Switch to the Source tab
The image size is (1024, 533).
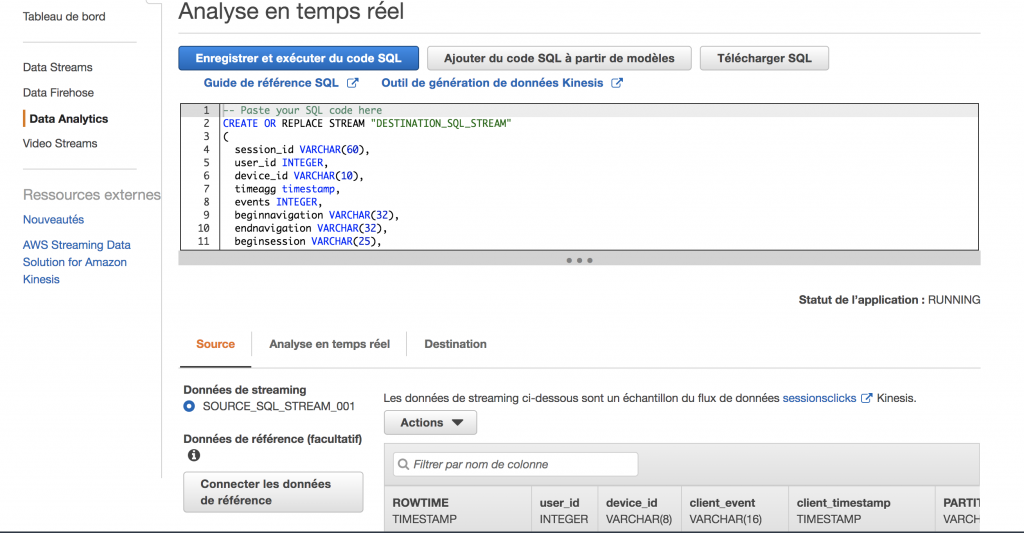point(216,344)
